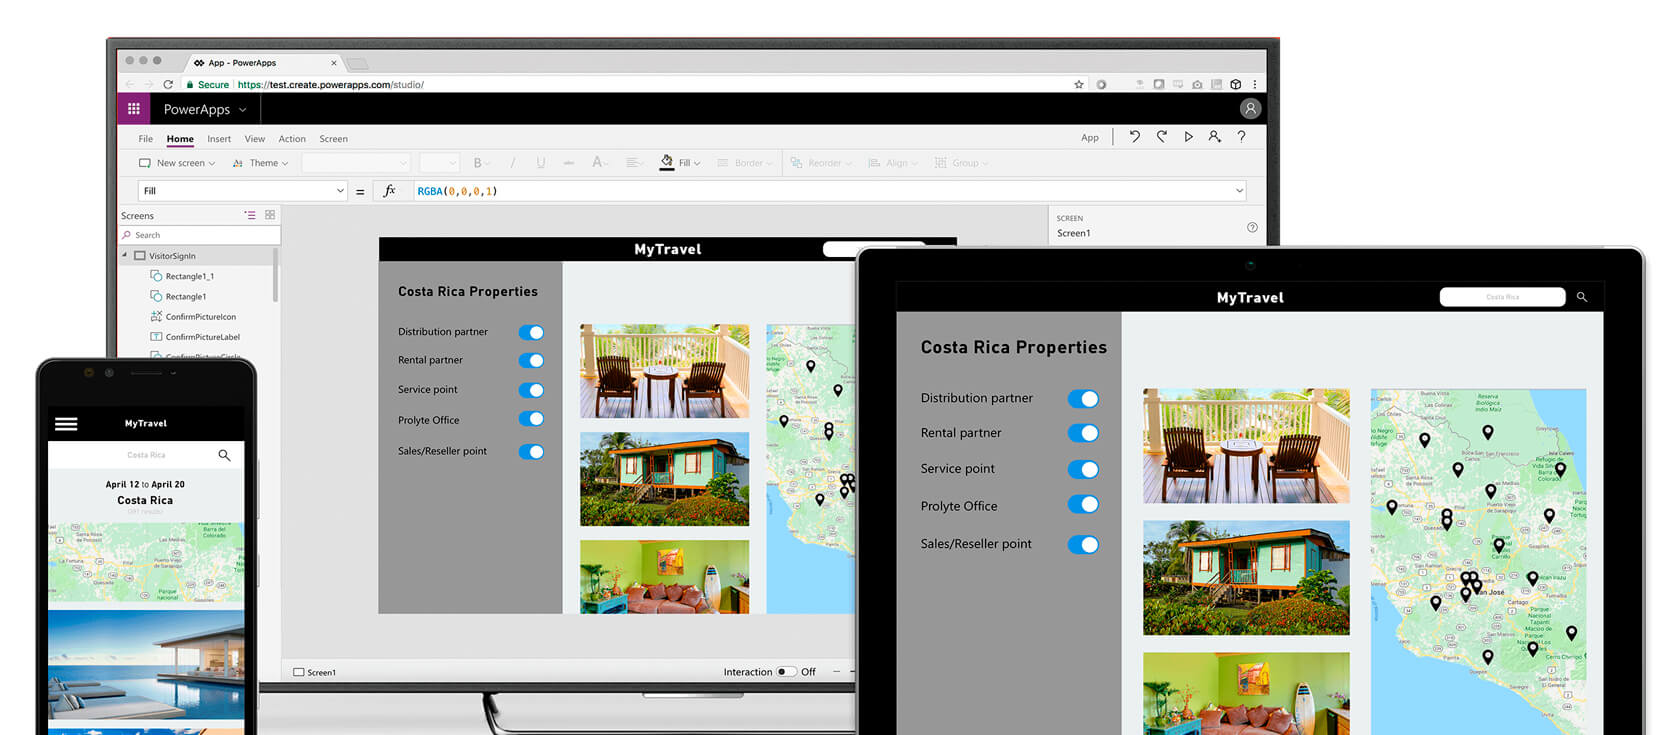Viewport: 1680px width, 735px height.
Task: Tap the hamburger menu on phone app
Action: tap(66, 424)
